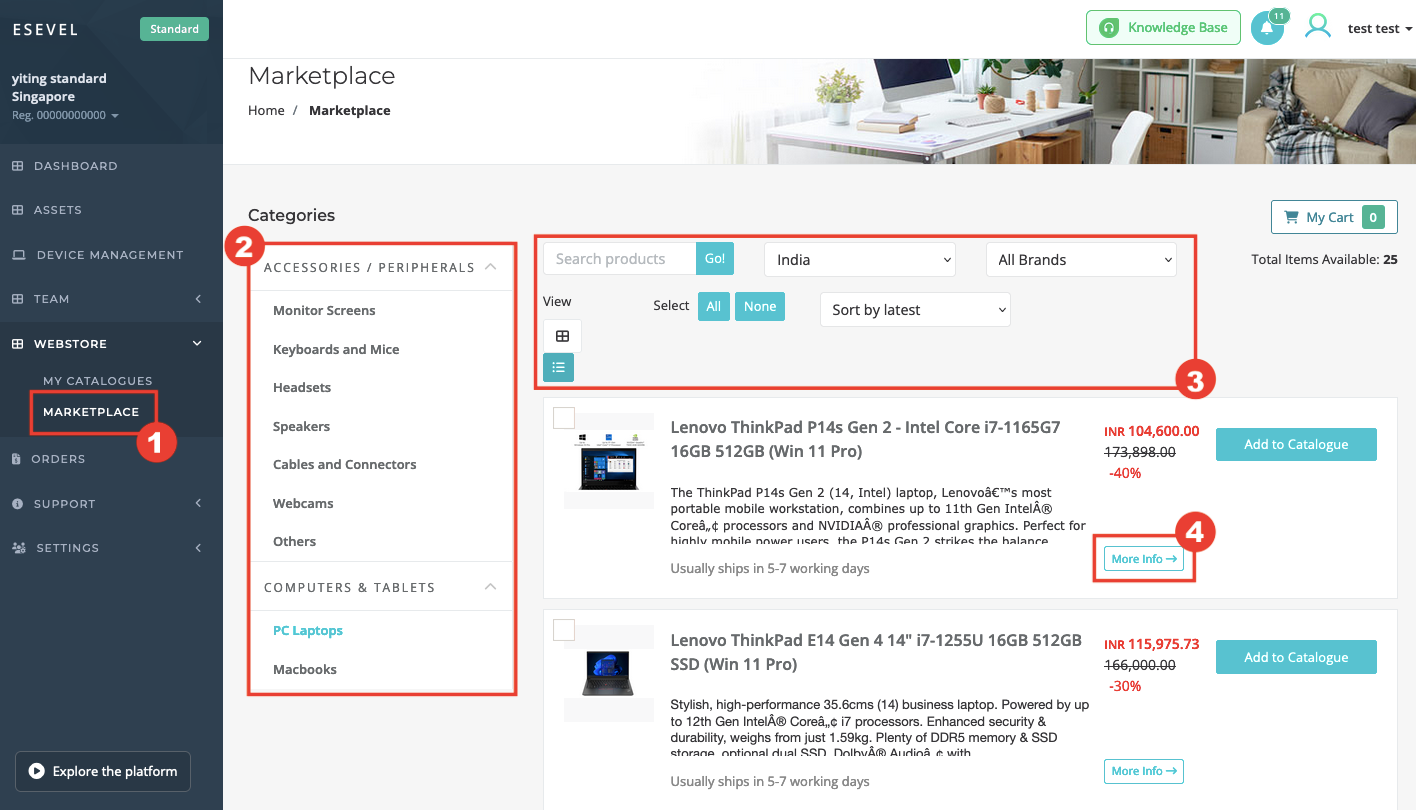Click the user profile avatar icon

coord(1318,27)
